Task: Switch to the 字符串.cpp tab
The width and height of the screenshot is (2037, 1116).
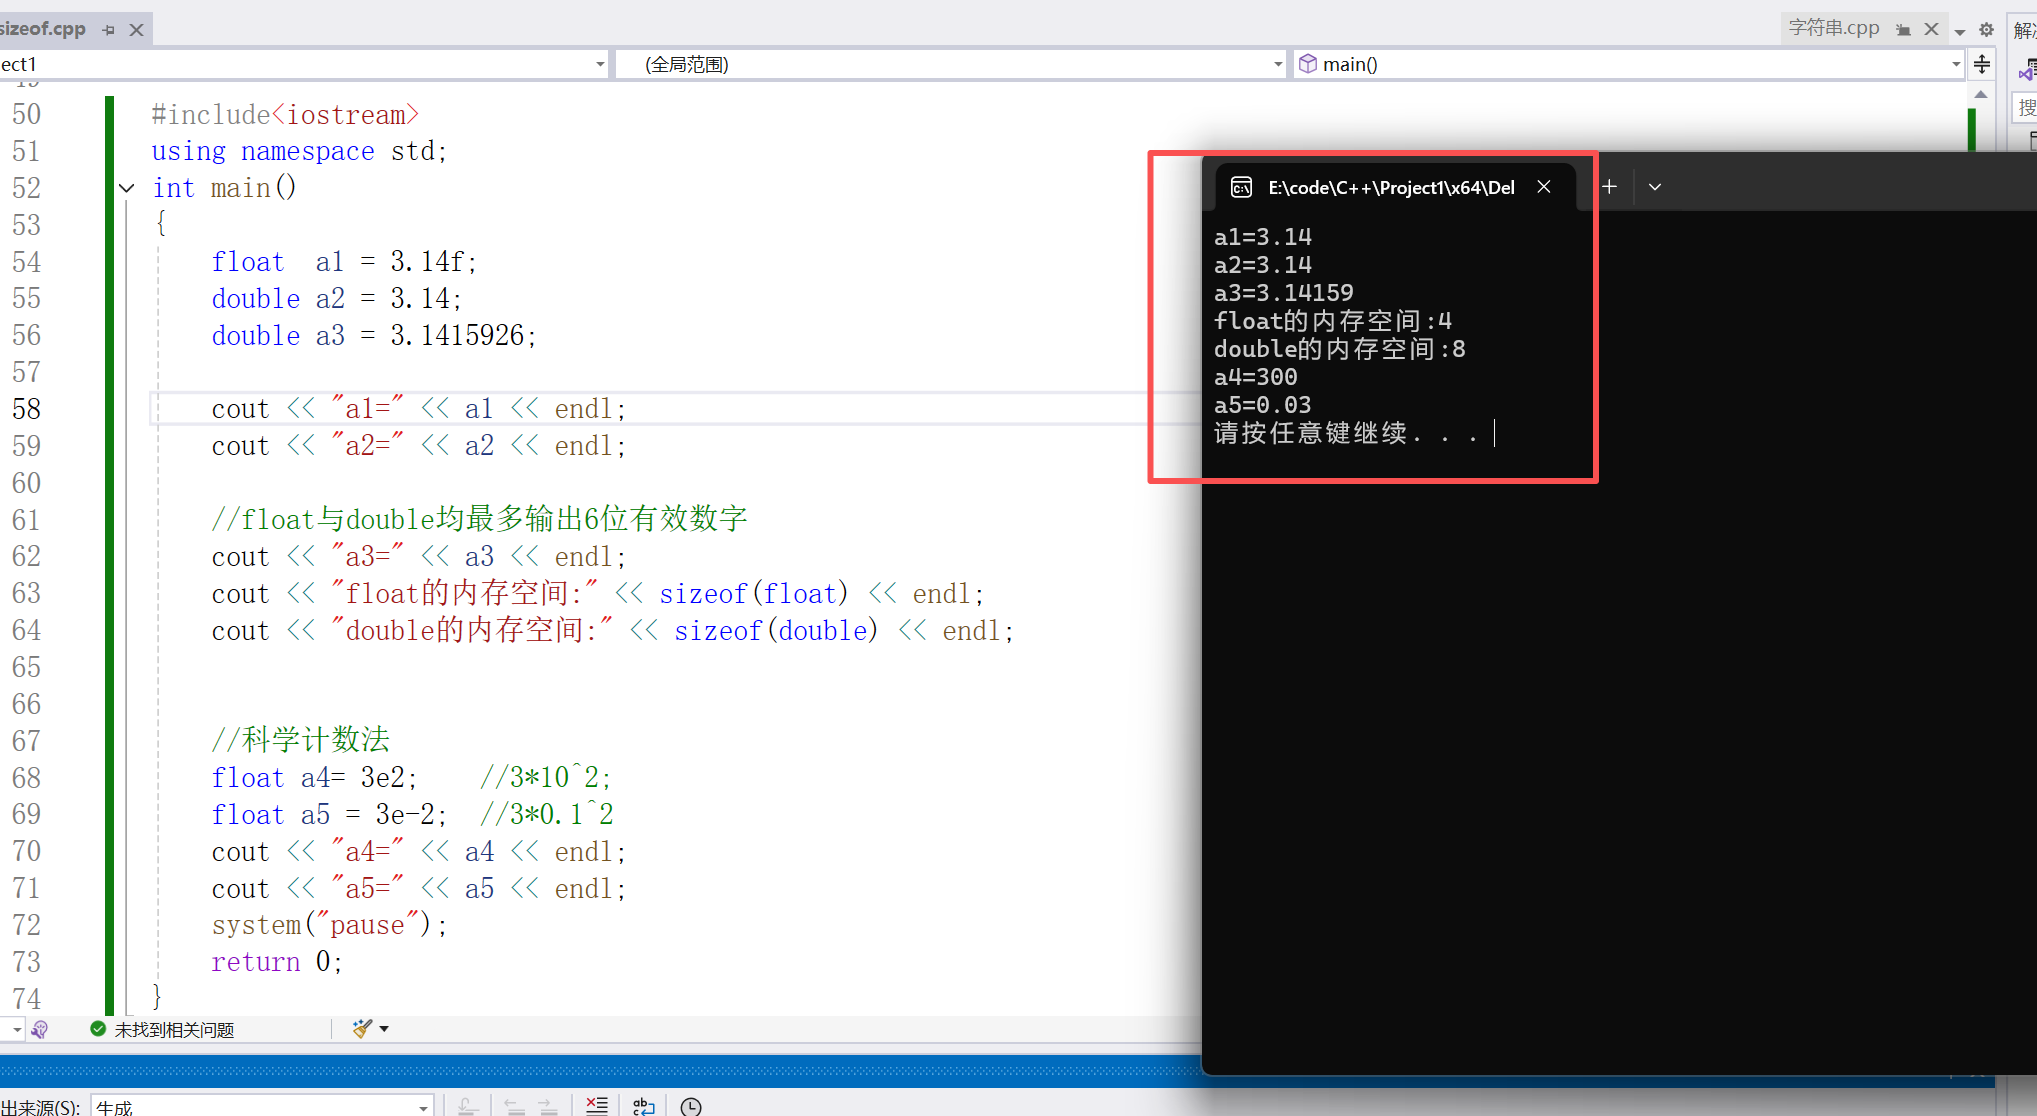Action: (1834, 28)
